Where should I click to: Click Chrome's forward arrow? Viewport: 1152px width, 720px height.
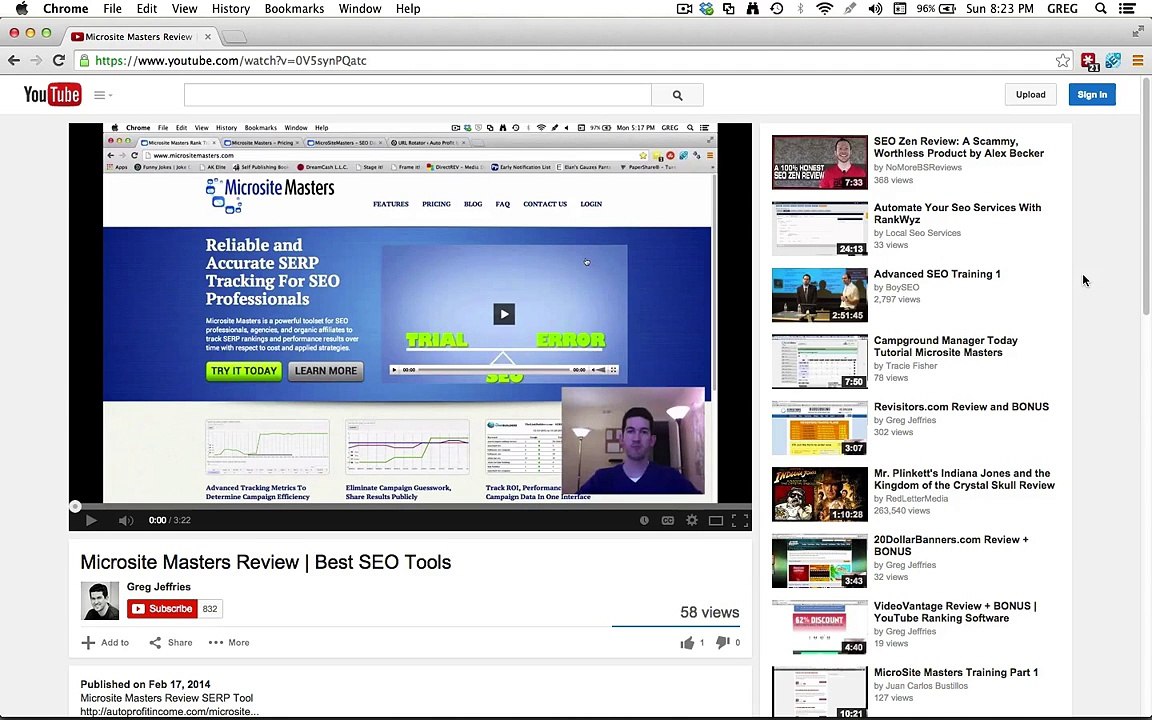pyautogui.click(x=36, y=60)
